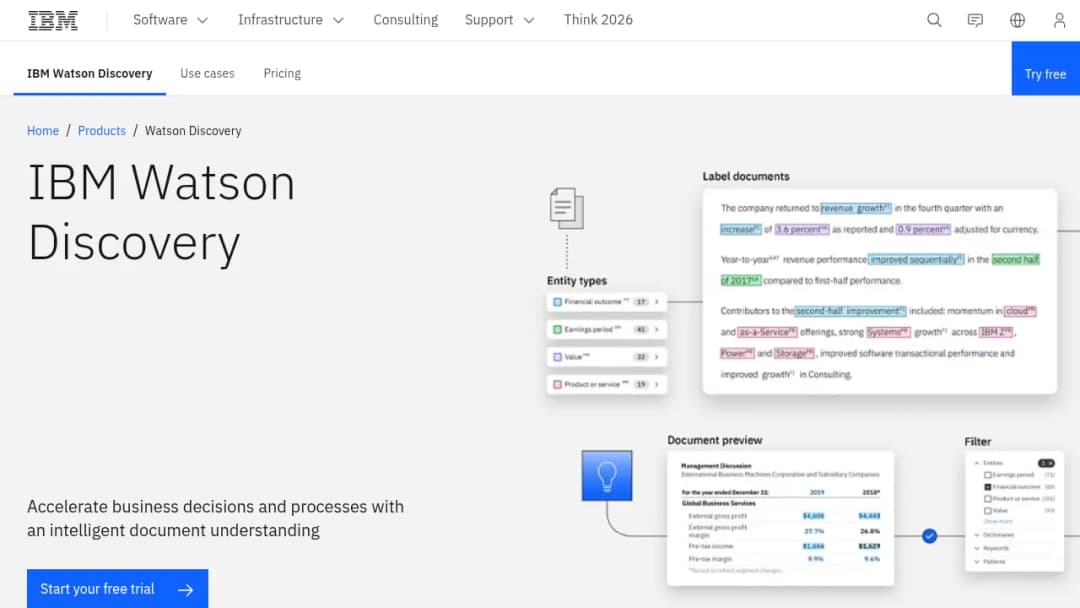The height and width of the screenshot is (608, 1080).
Task: Expand the Software menu
Action: [170, 20]
